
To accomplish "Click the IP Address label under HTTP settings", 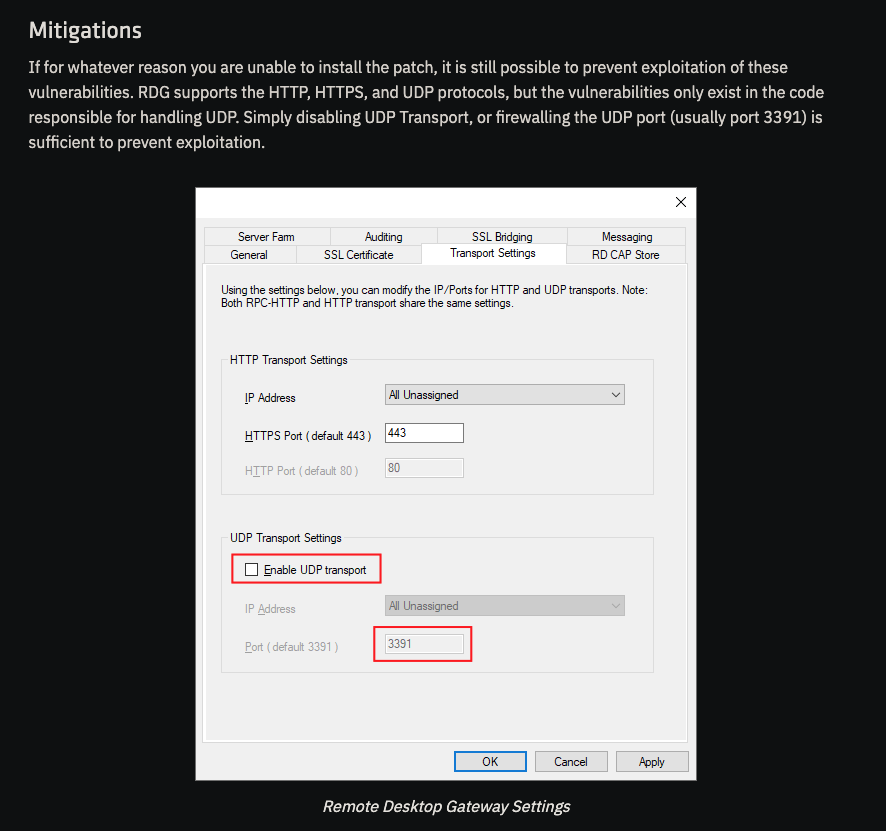I will click(x=270, y=398).
